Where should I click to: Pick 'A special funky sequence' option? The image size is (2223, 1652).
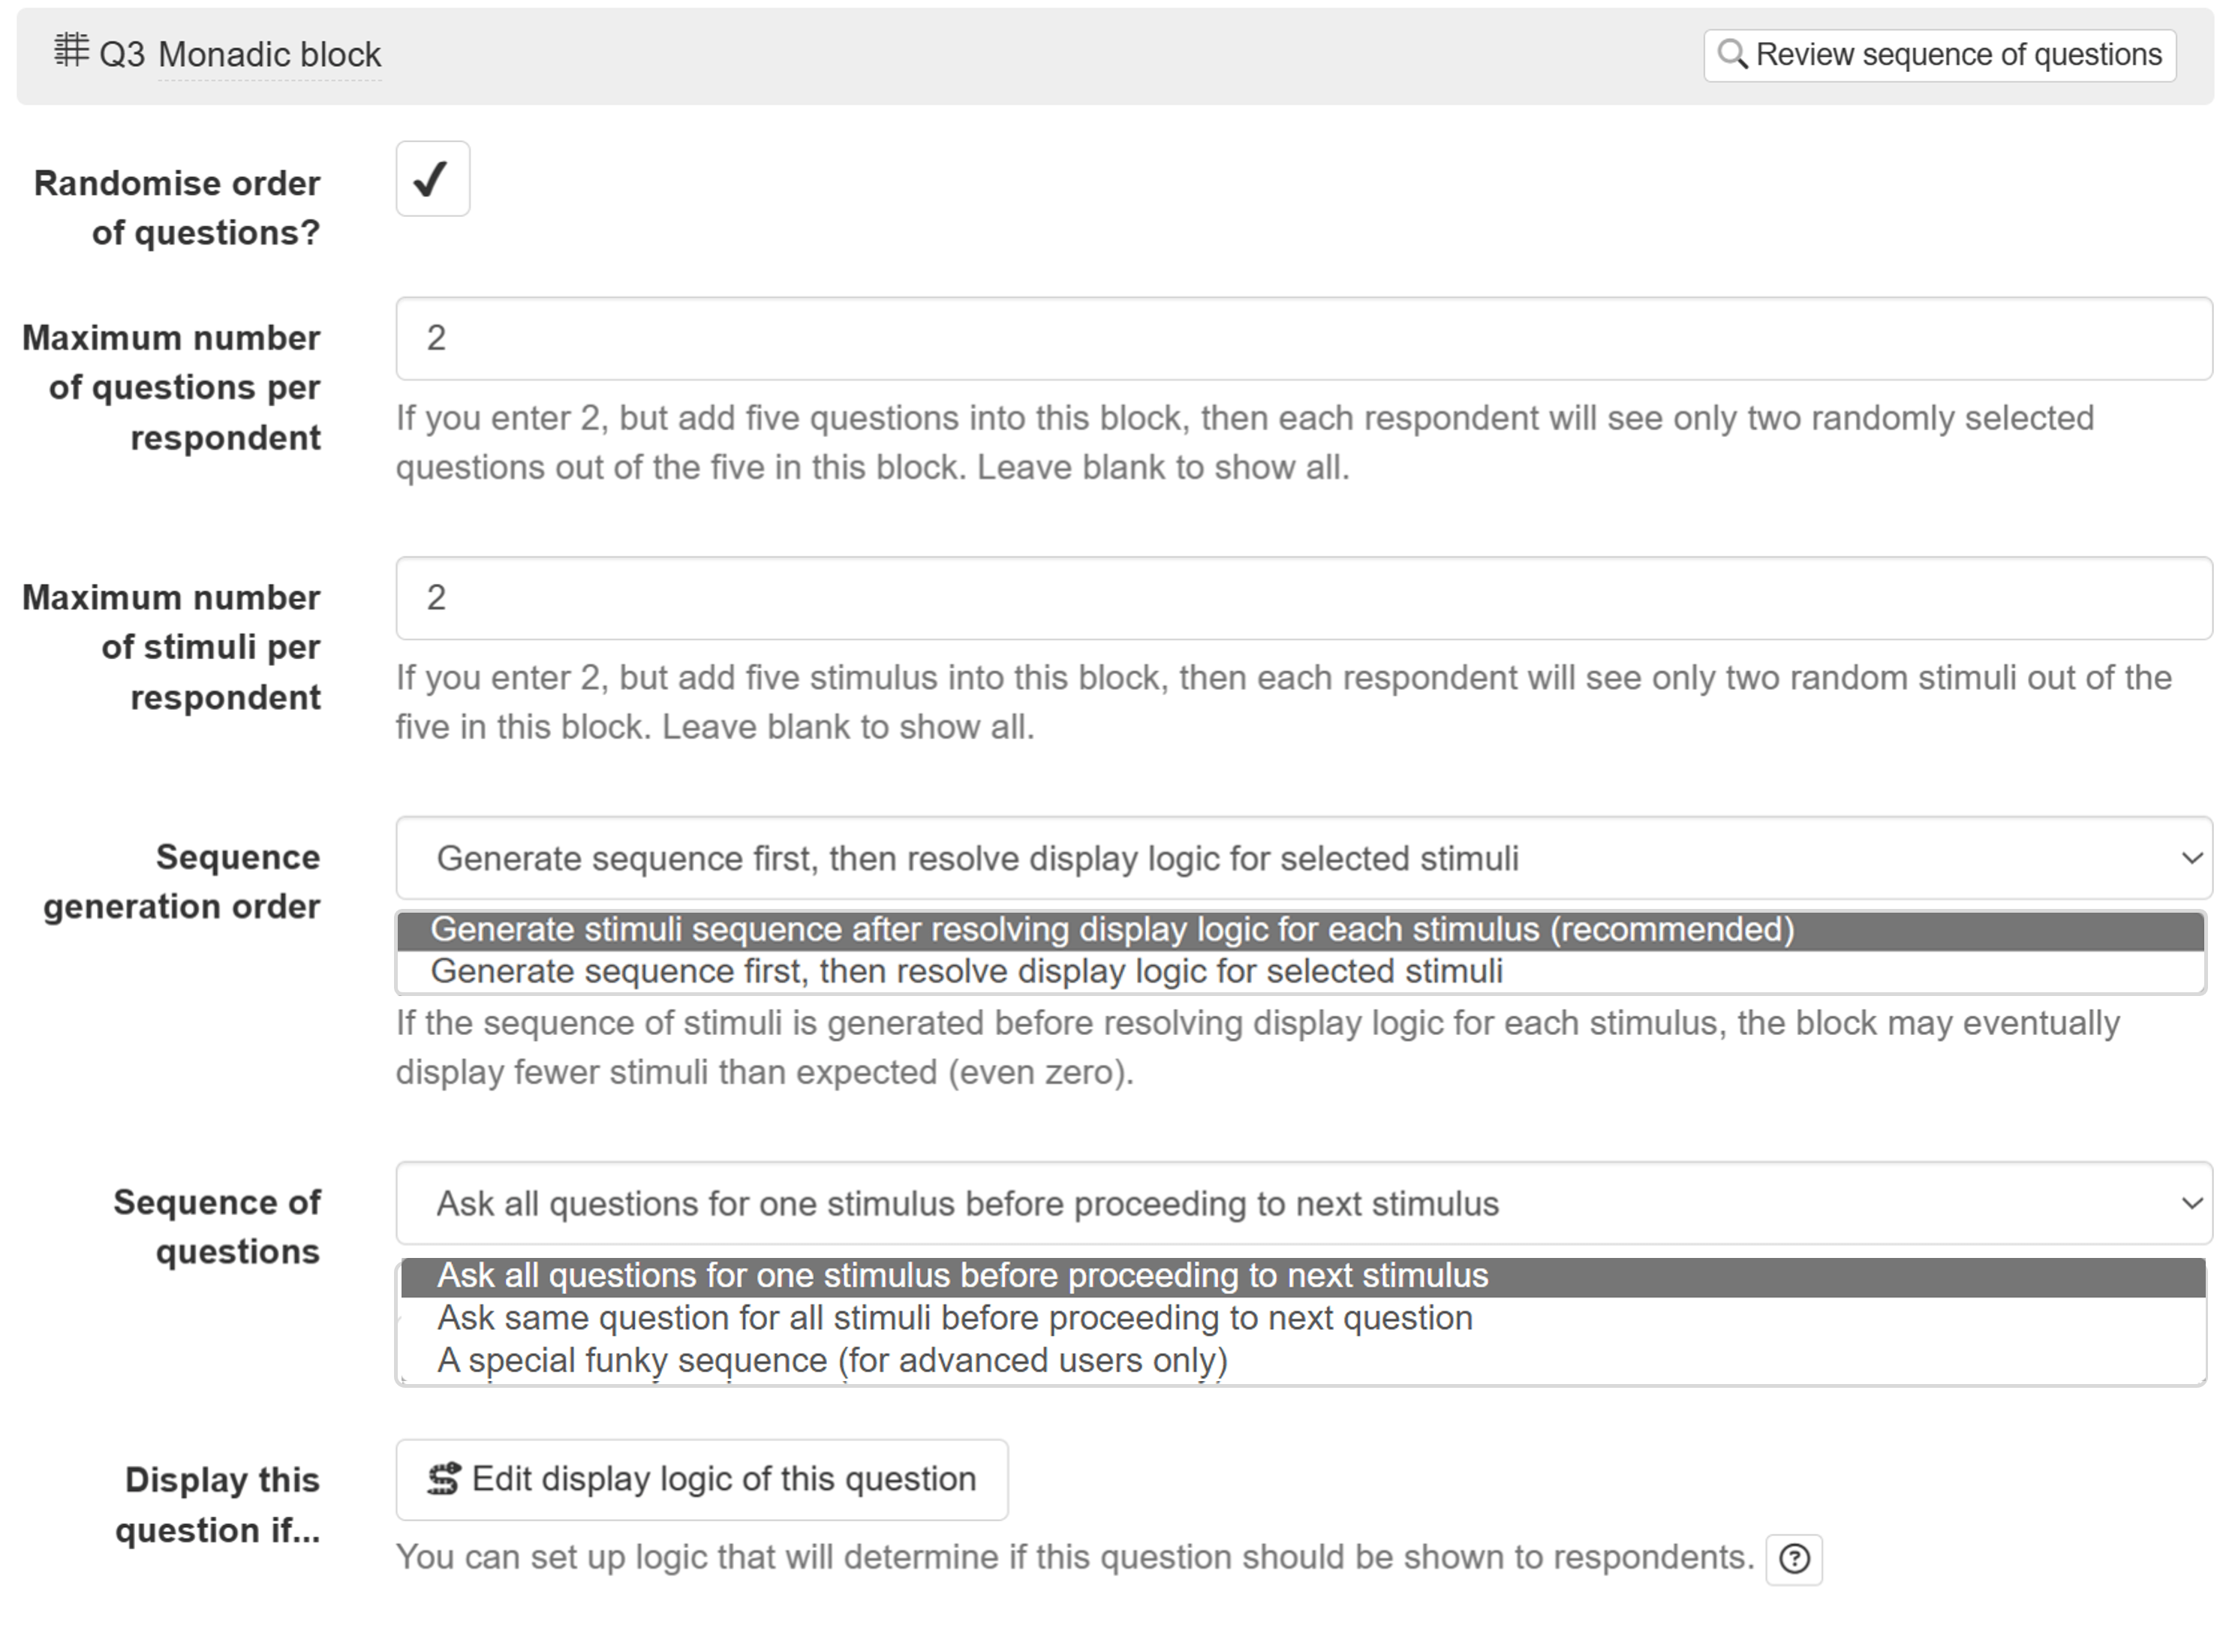pos(832,1361)
